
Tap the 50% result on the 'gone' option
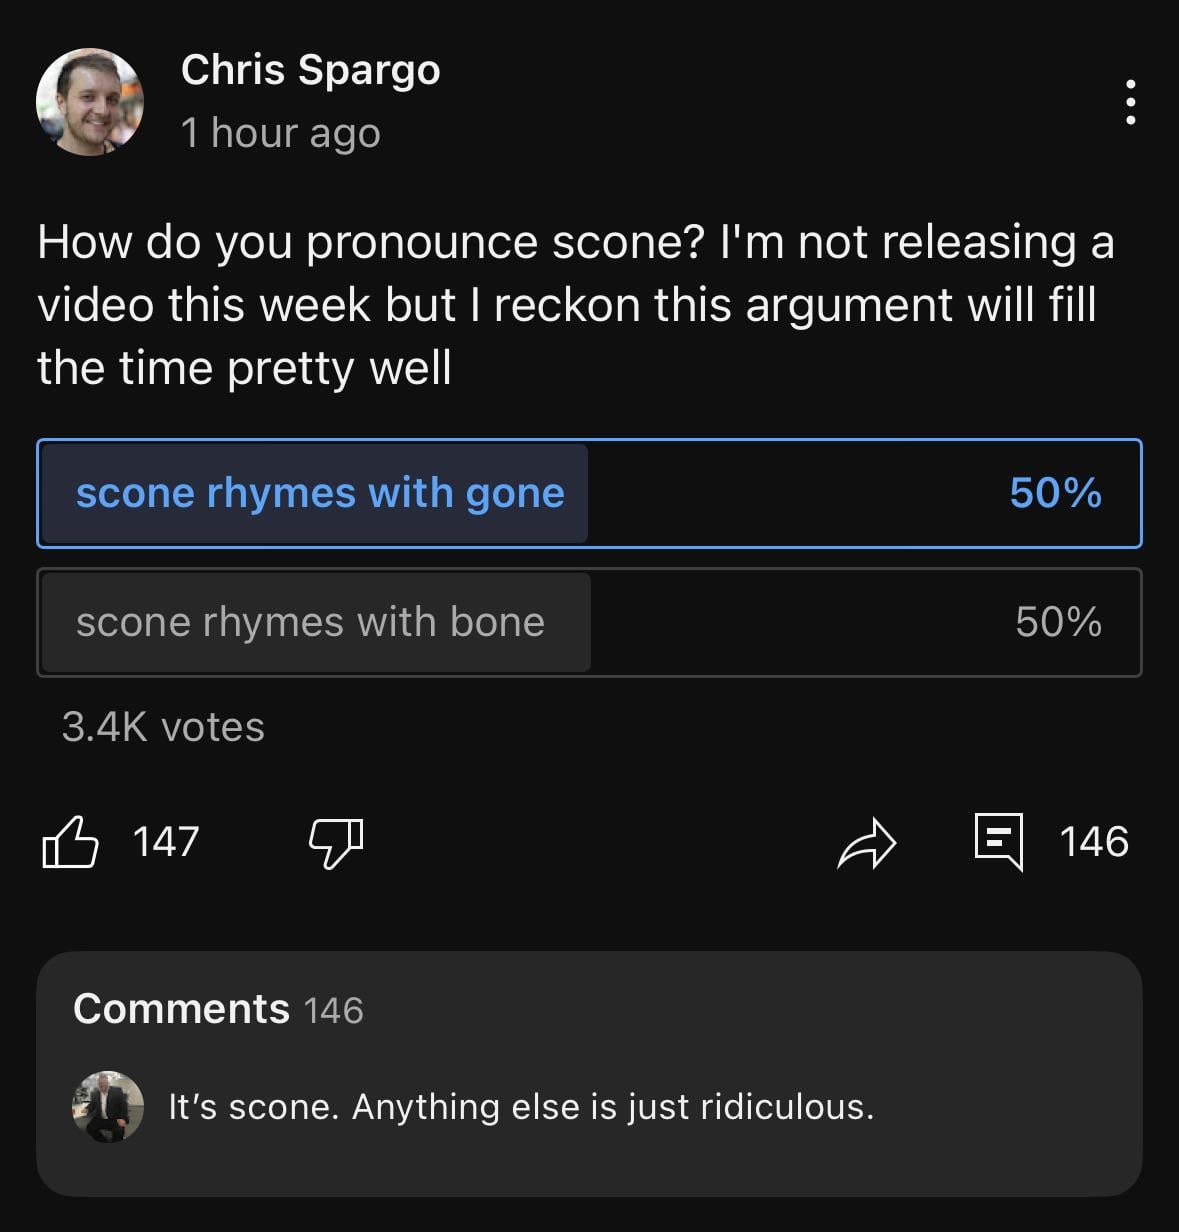1055,494
